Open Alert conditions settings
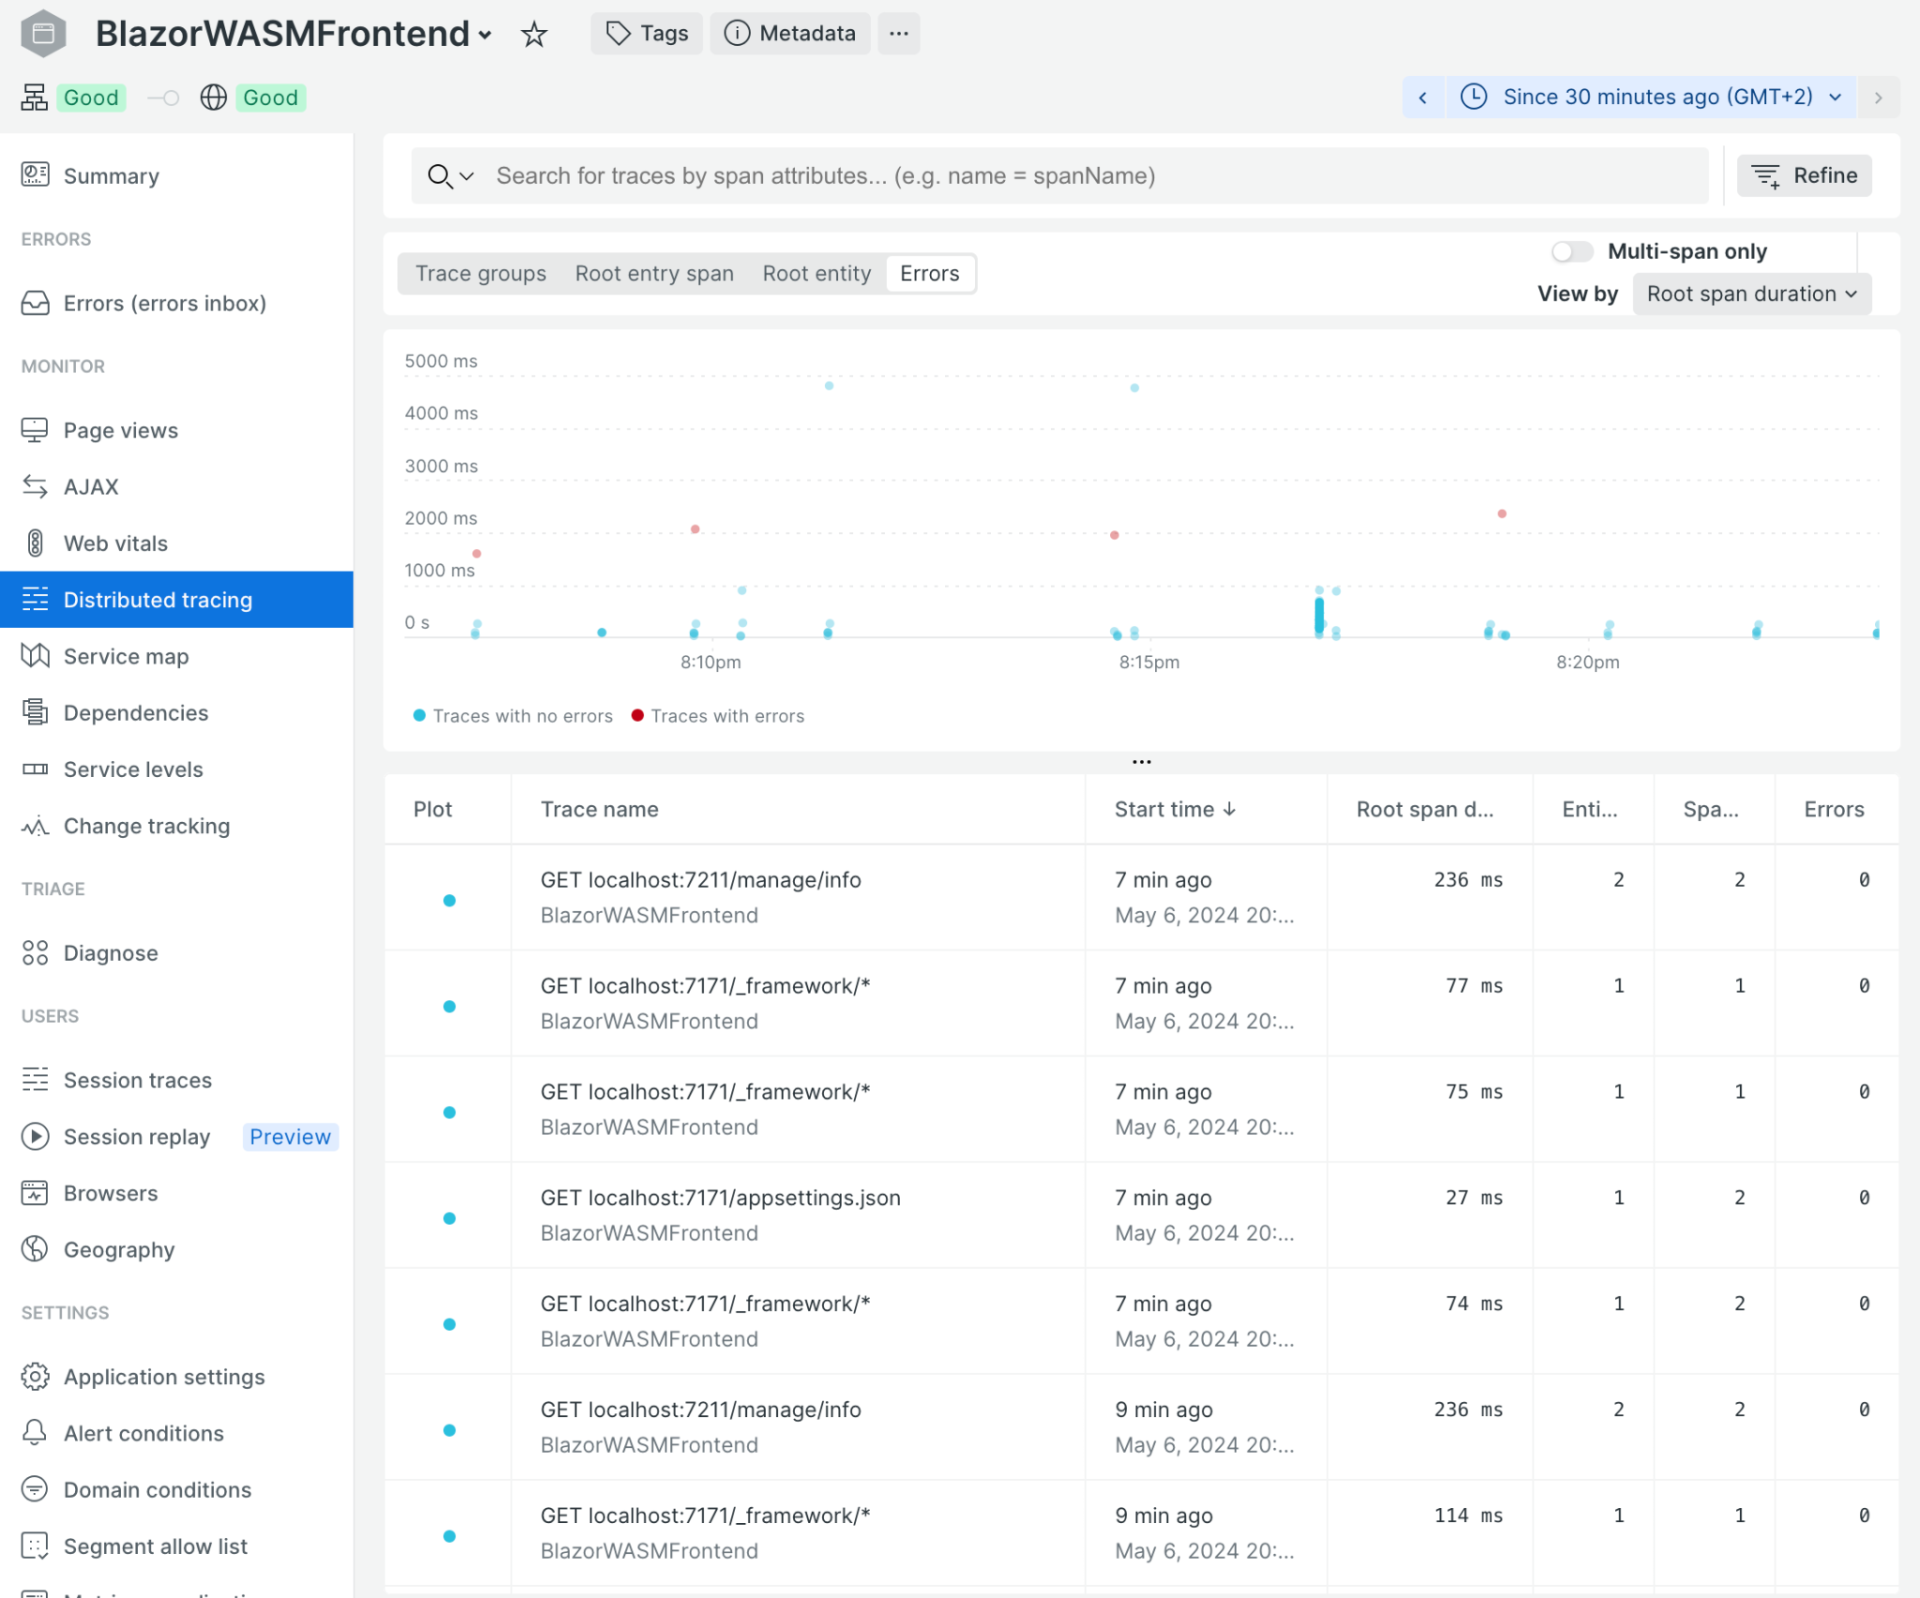1920x1598 pixels. (143, 1433)
